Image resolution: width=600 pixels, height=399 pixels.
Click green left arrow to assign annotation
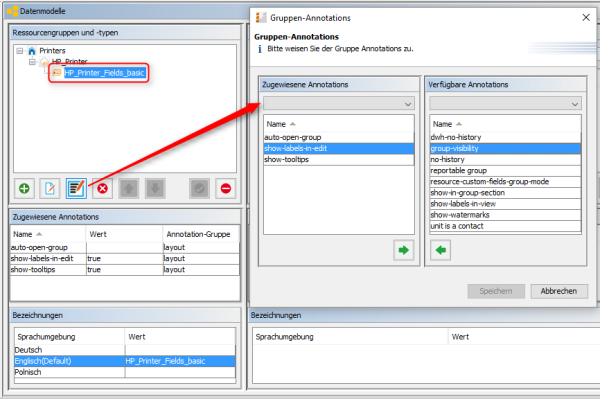pos(440,250)
